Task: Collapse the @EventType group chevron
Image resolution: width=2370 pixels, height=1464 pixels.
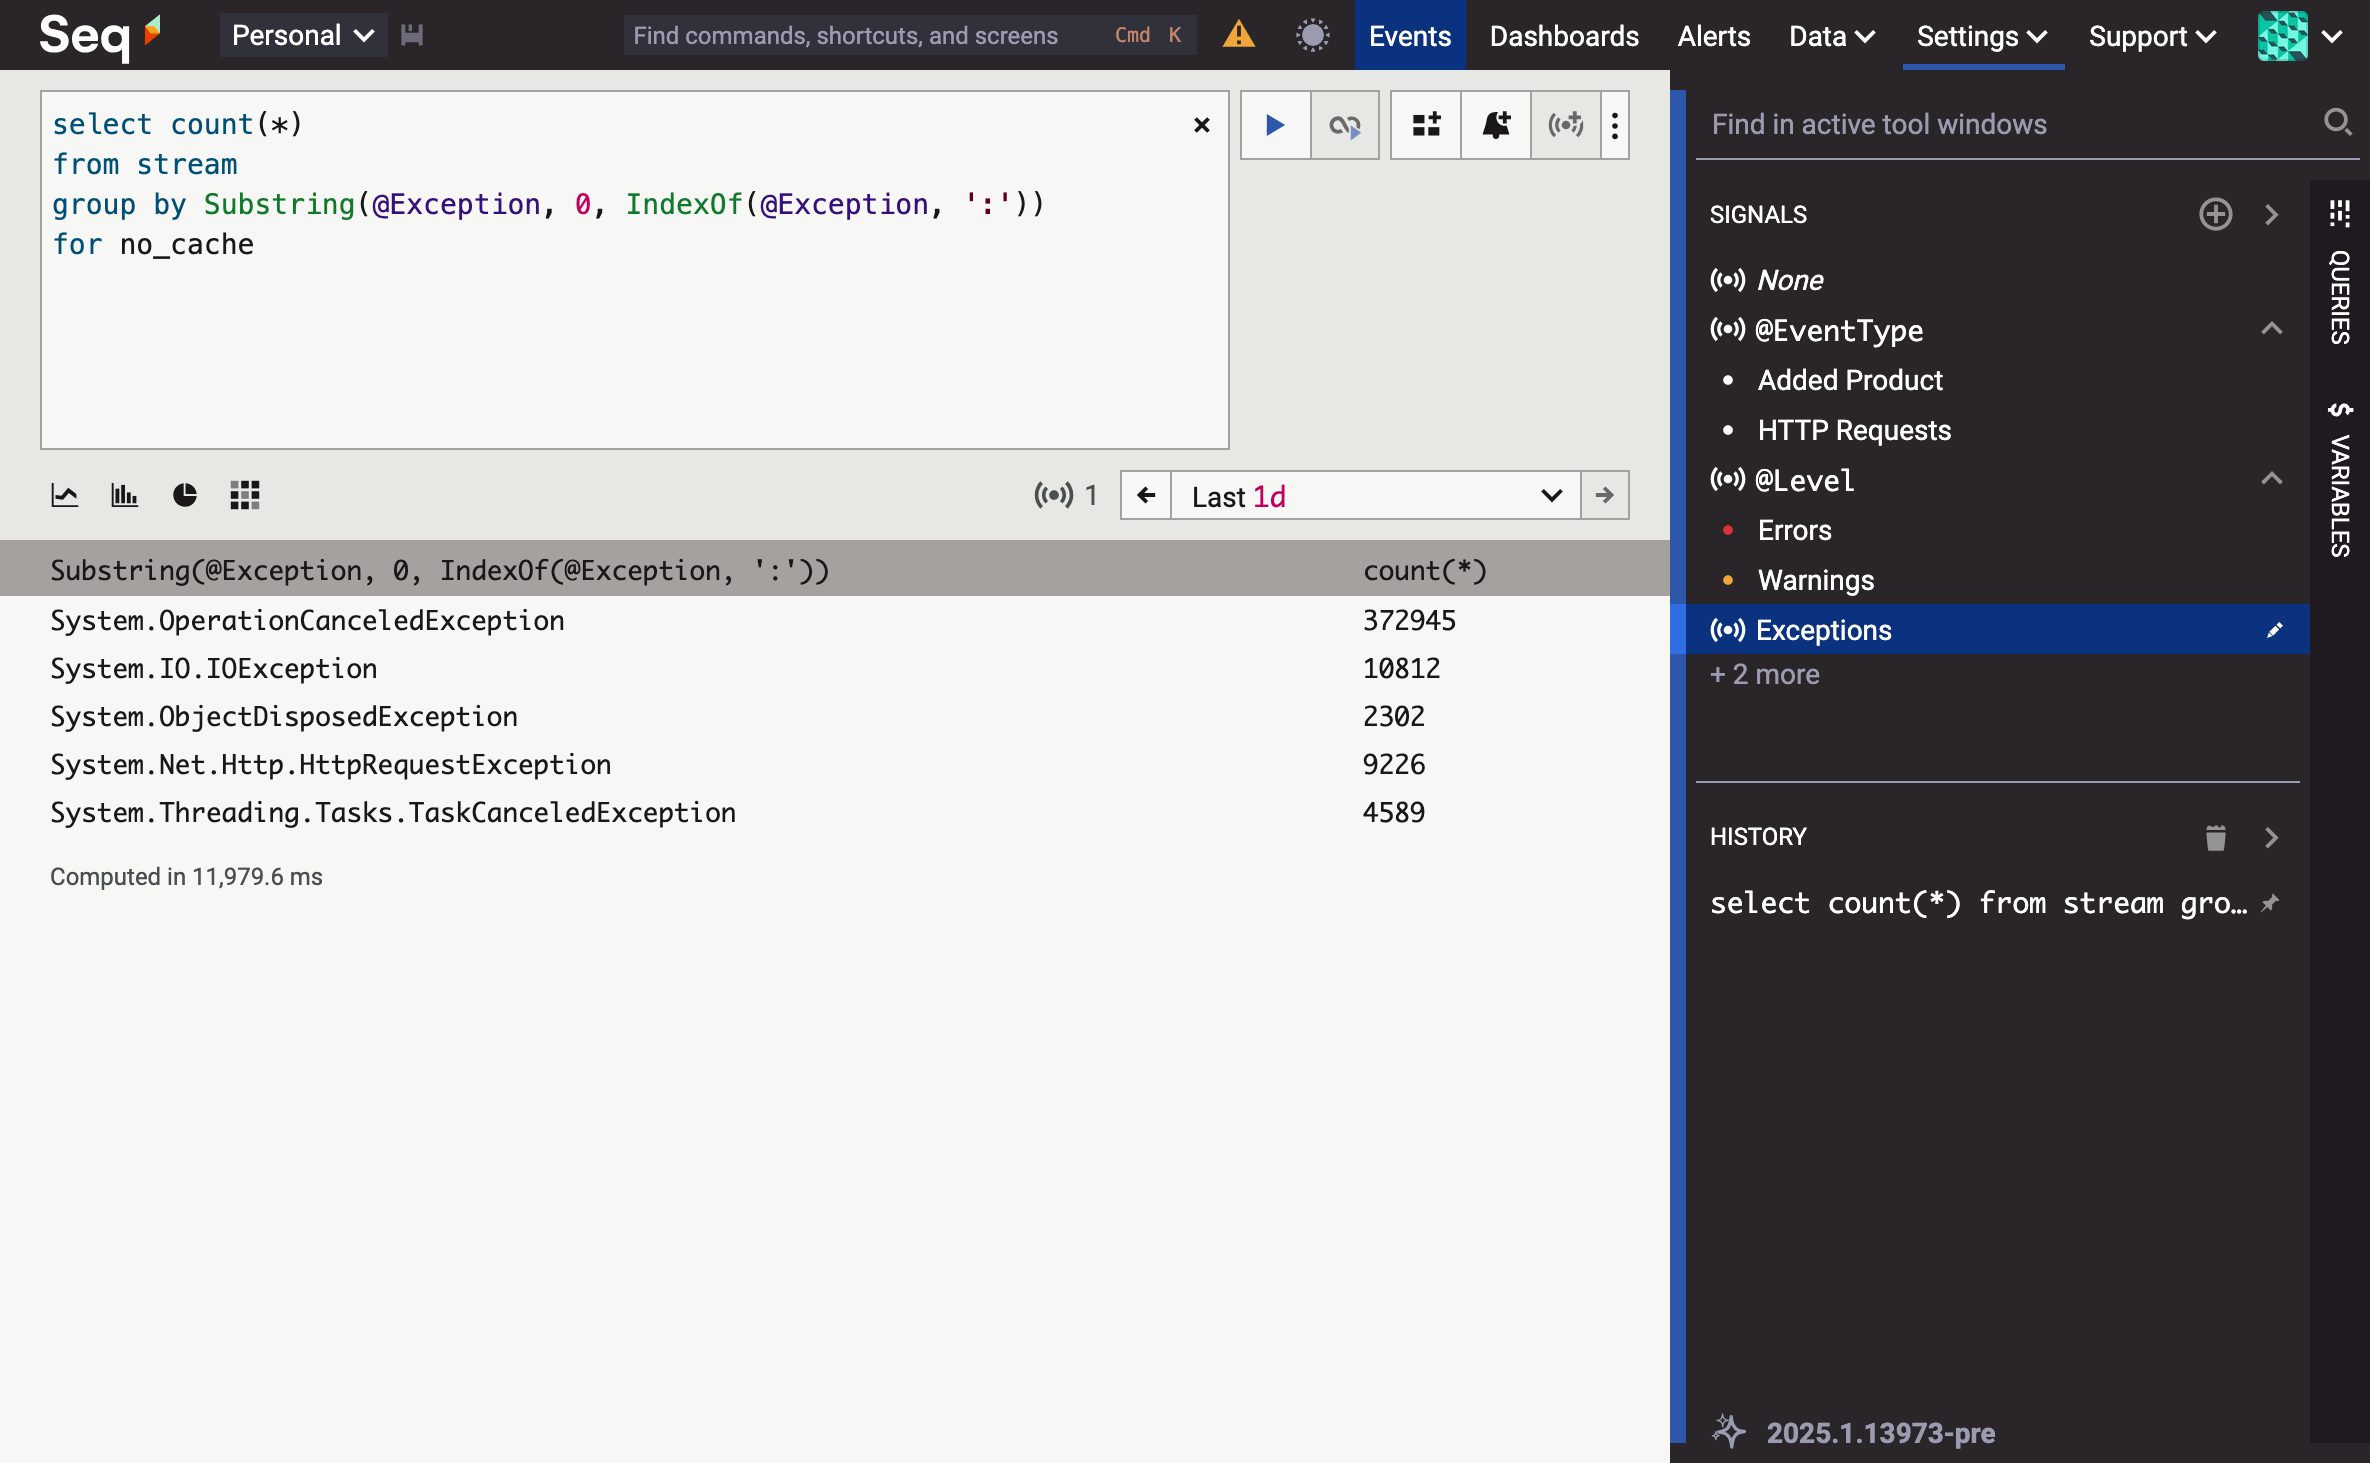Action: coord(2271,328)
